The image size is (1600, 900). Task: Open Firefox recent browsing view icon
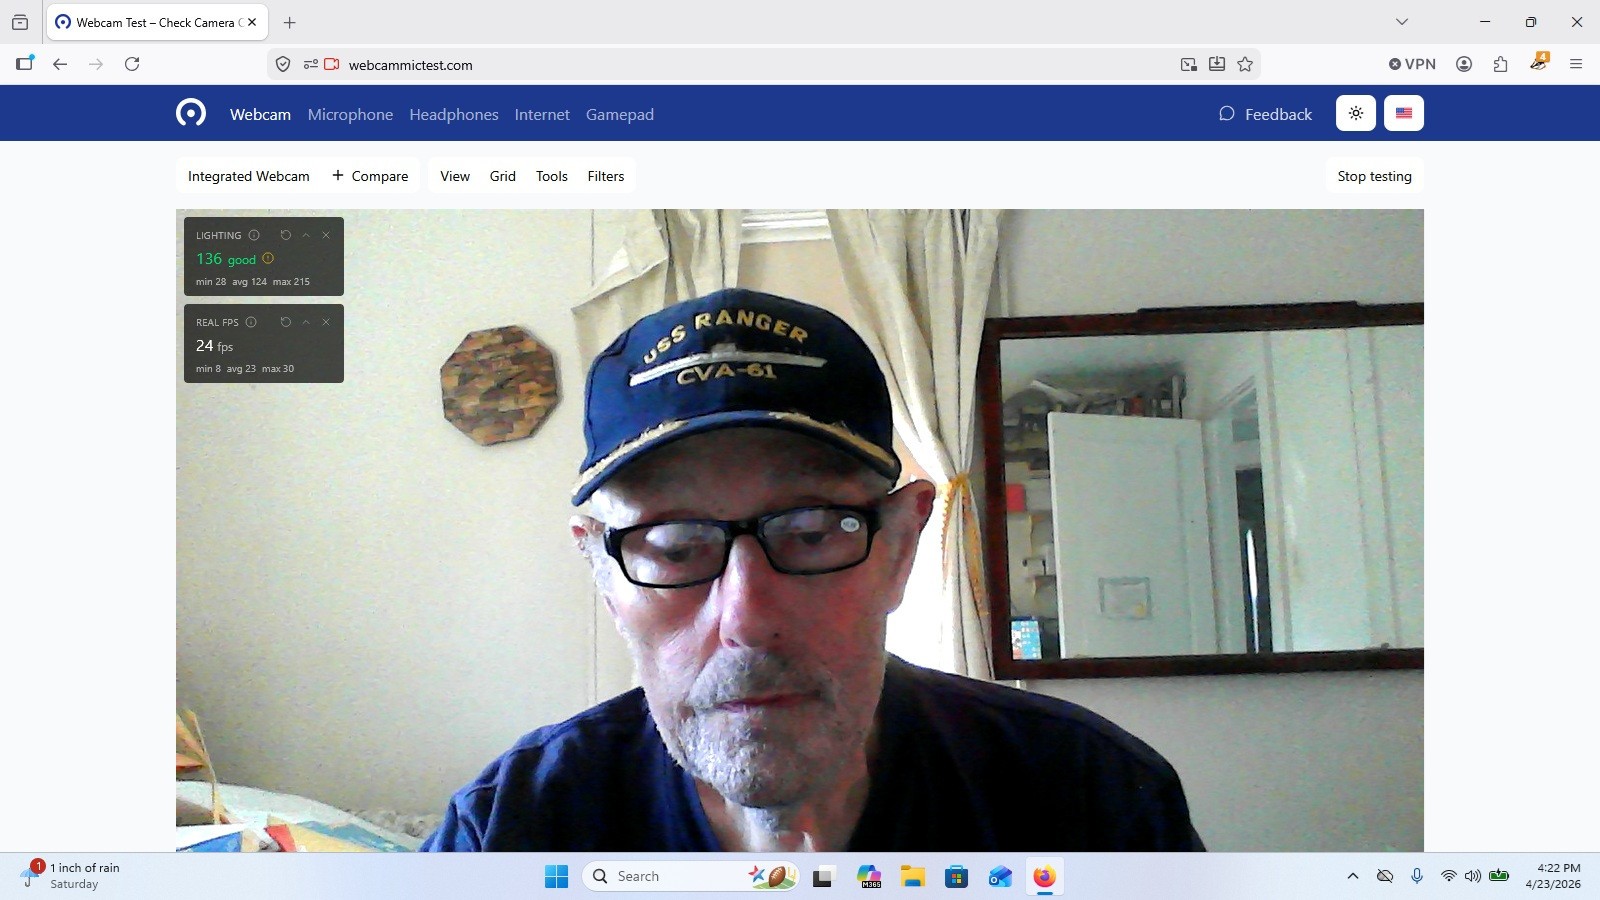tap(20, 22)
